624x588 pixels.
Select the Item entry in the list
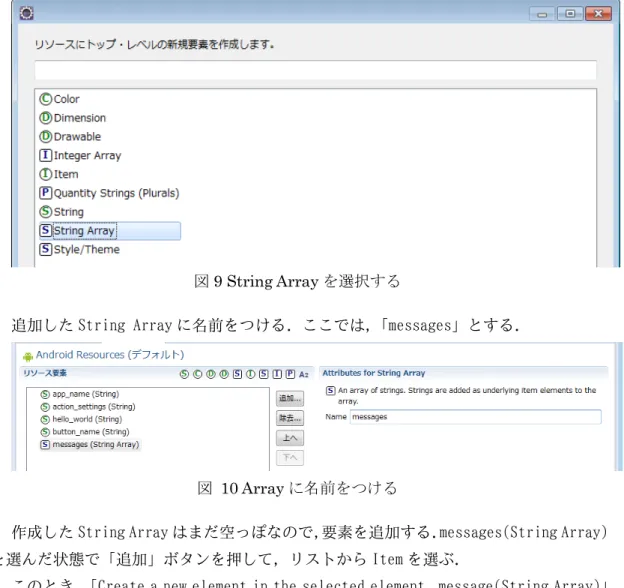point(59,174)
